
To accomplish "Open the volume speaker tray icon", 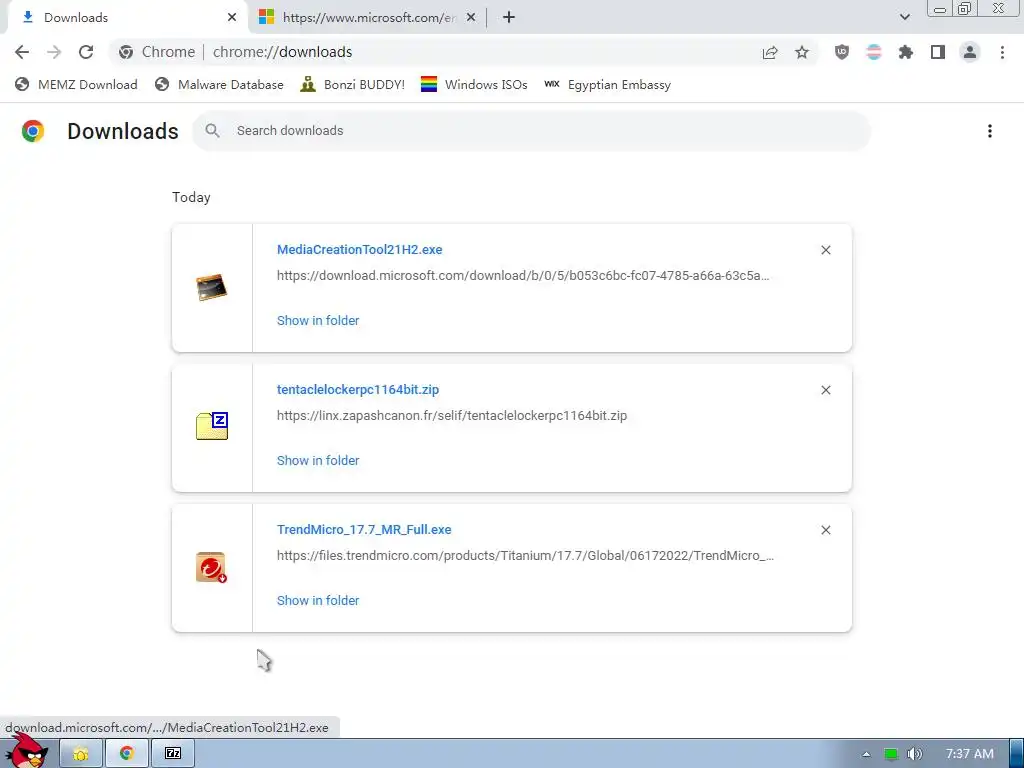I will click(x=915, y=754).
